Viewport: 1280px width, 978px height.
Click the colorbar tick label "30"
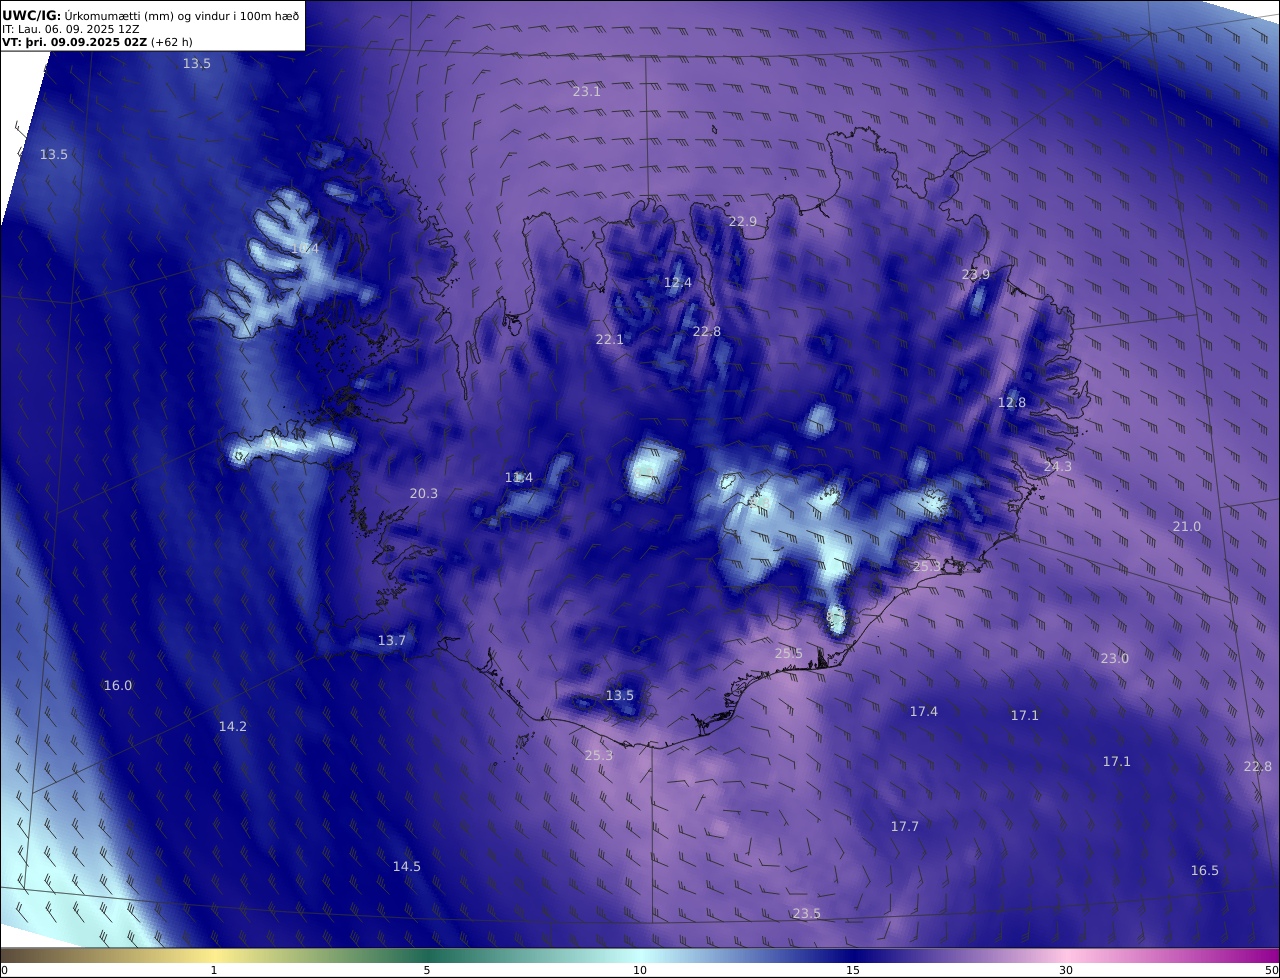coord(1066,970)
